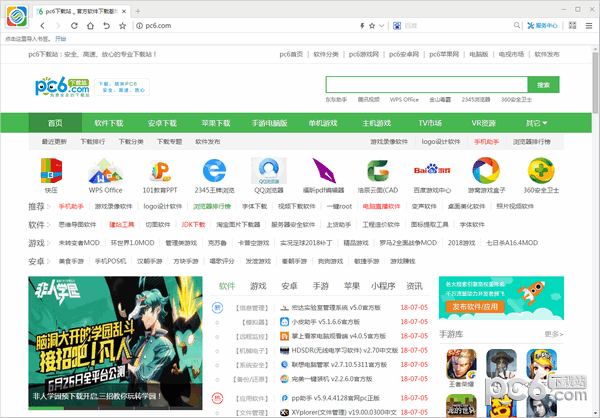Open pp助手 v5.9.4.4128 download entry

pos(335,398)
